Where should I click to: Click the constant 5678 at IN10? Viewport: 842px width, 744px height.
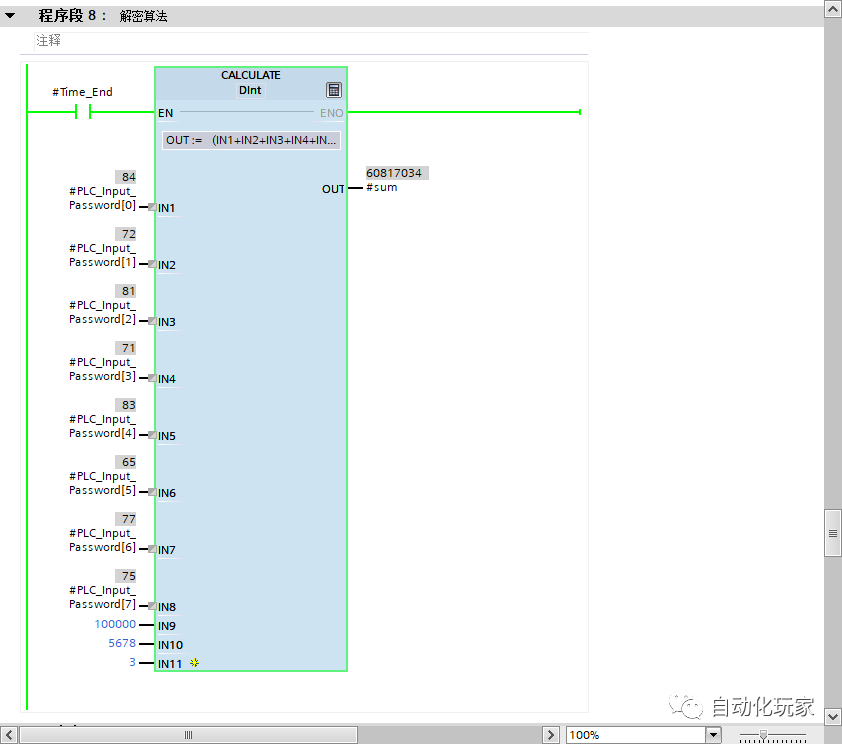pyautogui.click(x=122, y=643)
